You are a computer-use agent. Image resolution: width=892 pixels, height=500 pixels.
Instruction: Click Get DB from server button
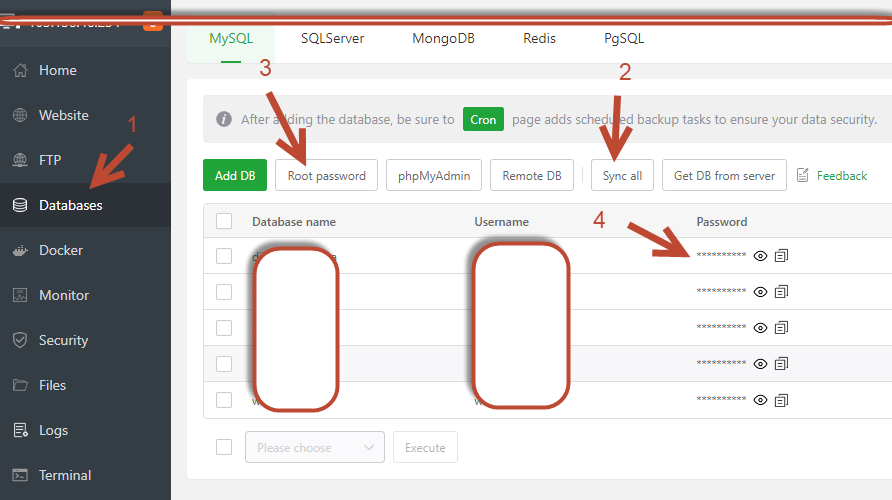click(x=724, y=175)
